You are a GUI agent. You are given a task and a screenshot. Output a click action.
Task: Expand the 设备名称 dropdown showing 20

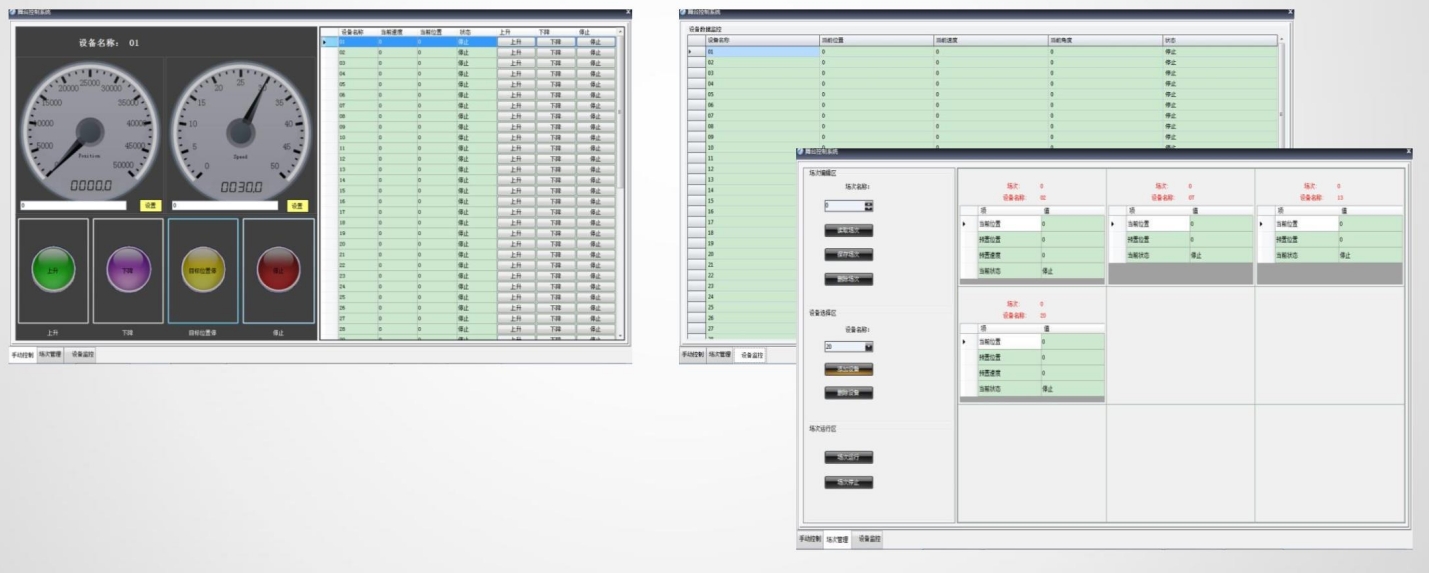pyautogui.click(x=868, y=347)
